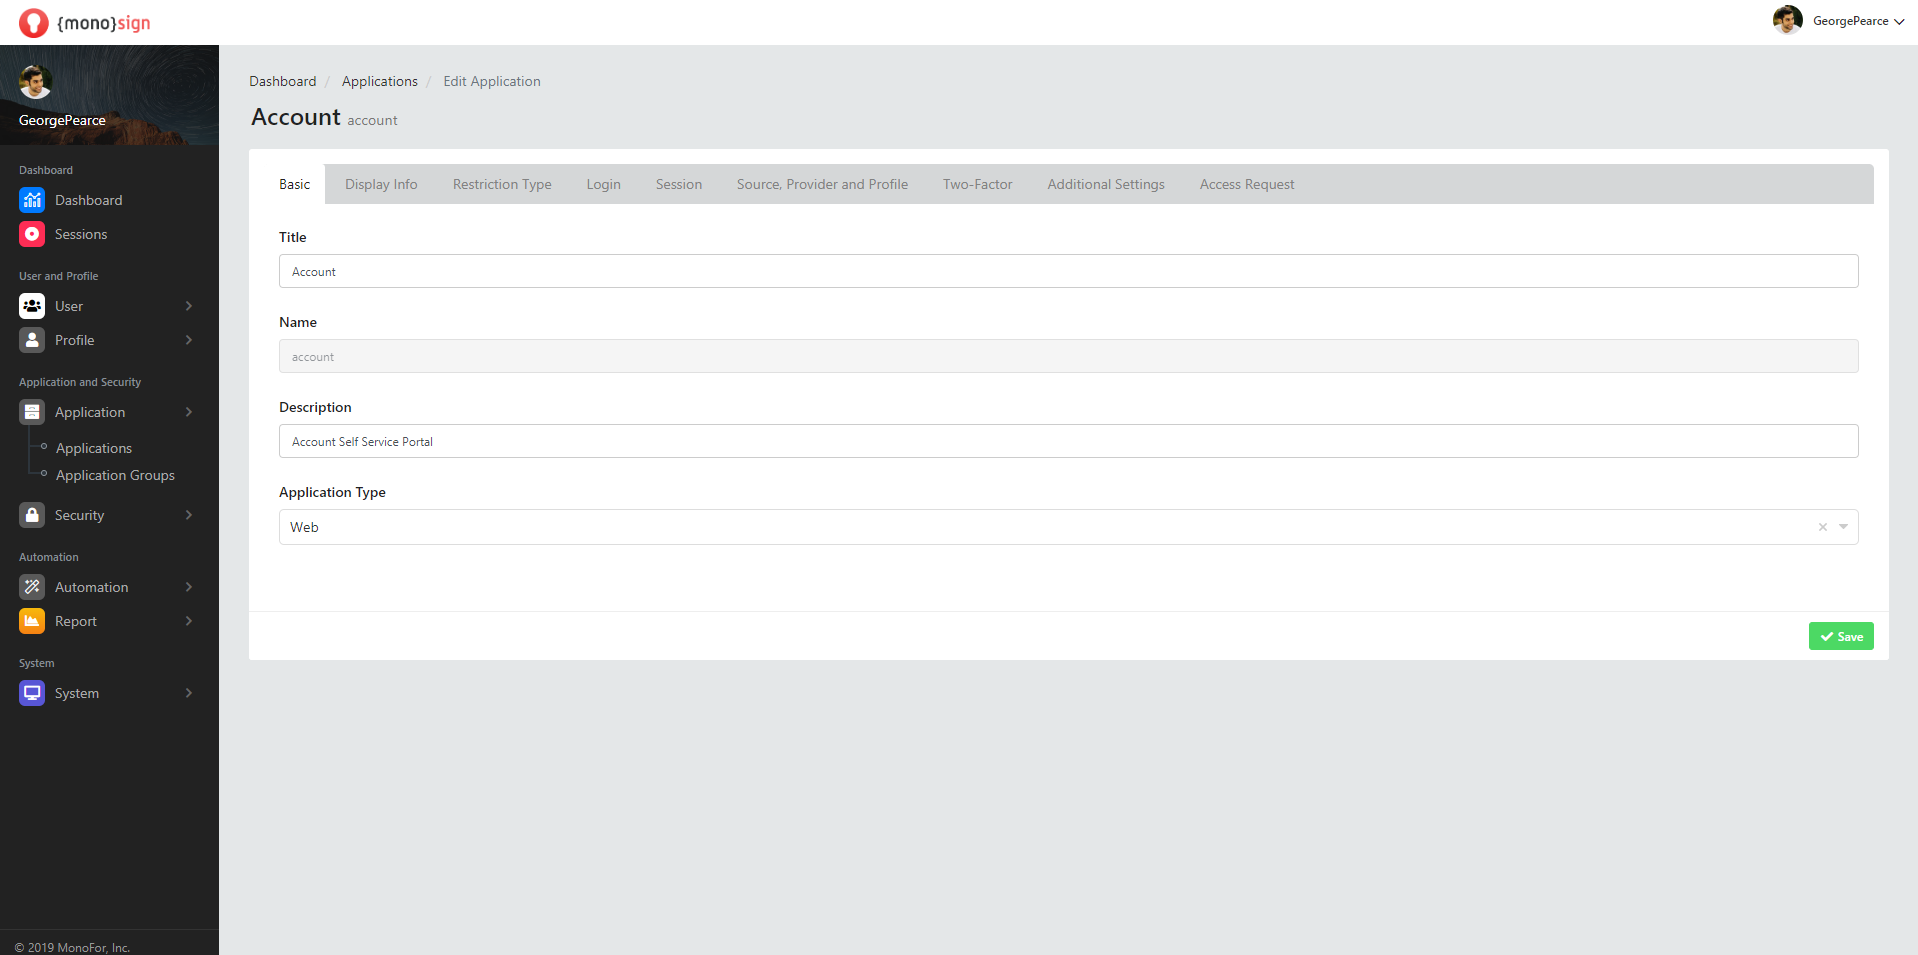
Task: Expand the Report menu chevron
Action: pos(189,621)
